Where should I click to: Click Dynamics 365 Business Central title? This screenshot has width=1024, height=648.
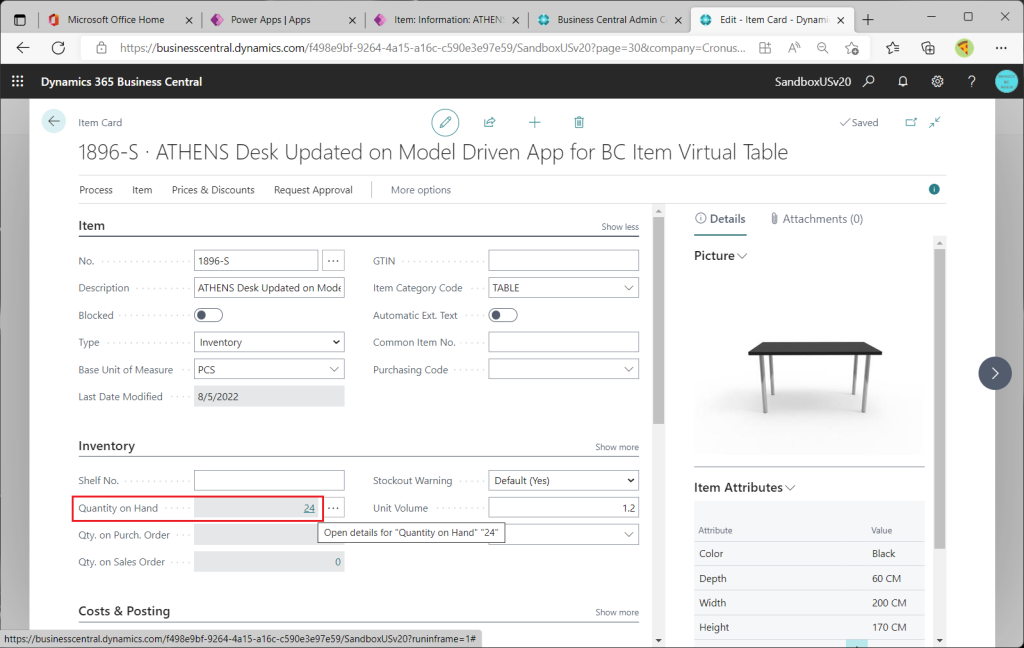click(121, 82)
